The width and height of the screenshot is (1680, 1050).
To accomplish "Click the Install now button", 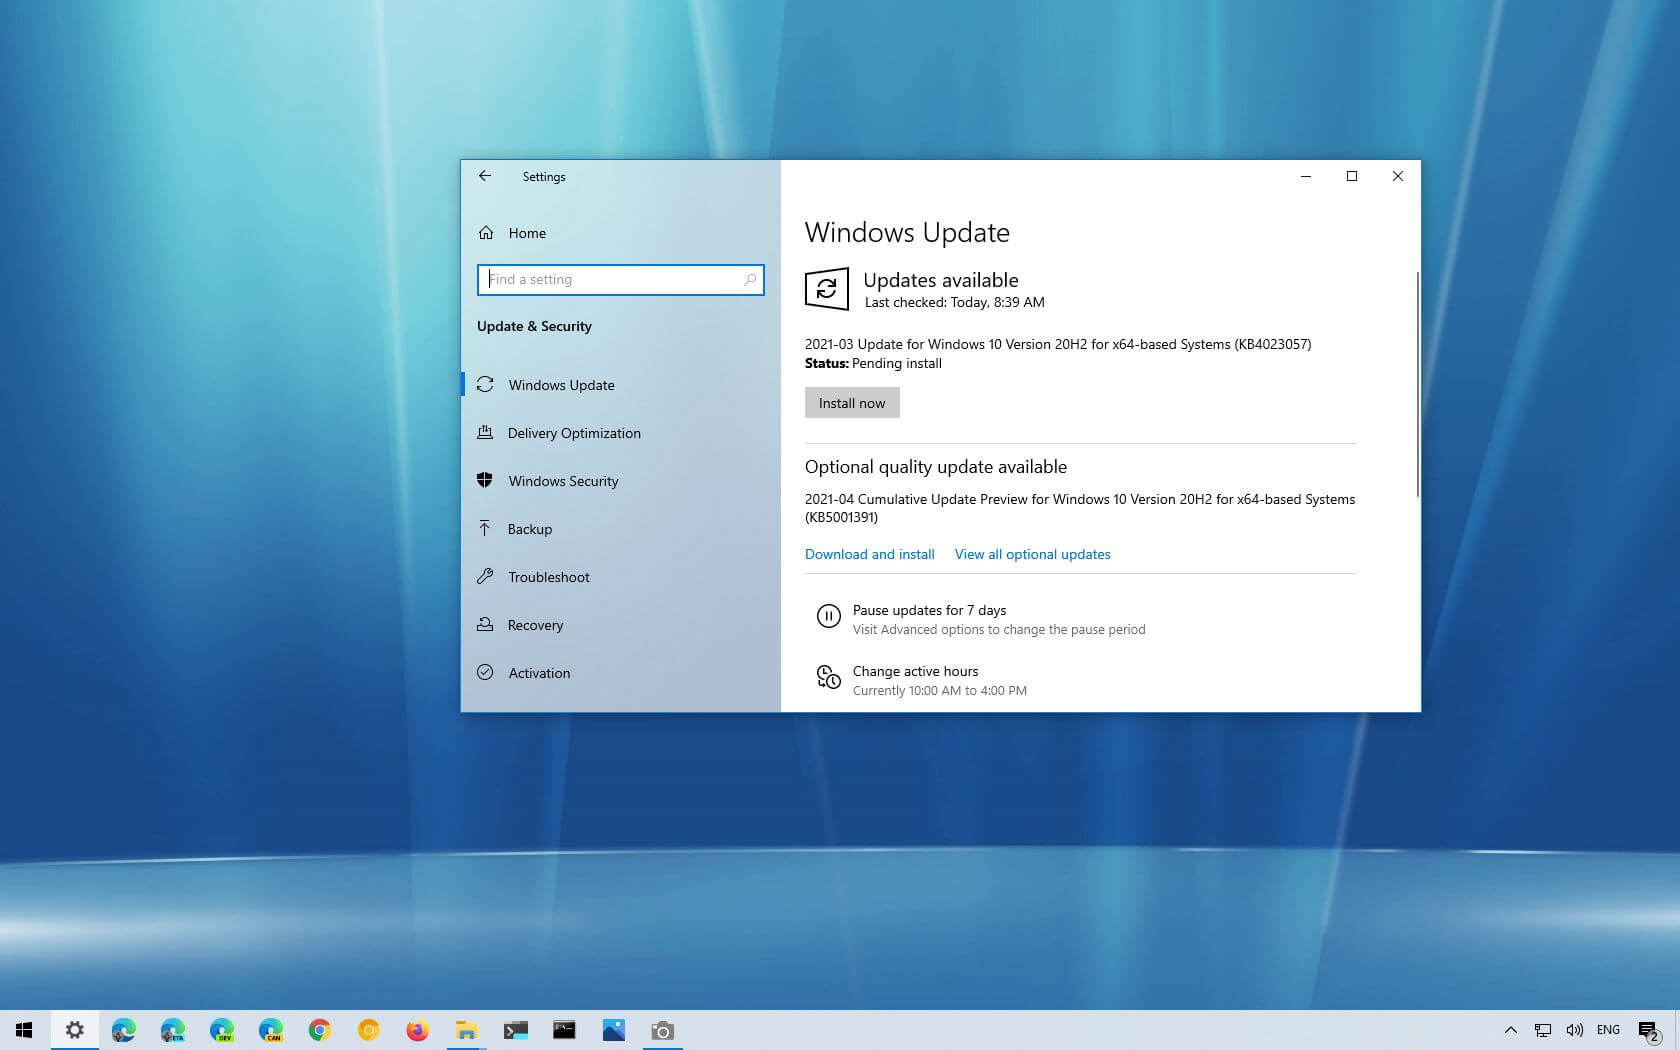I will [852, 403].
